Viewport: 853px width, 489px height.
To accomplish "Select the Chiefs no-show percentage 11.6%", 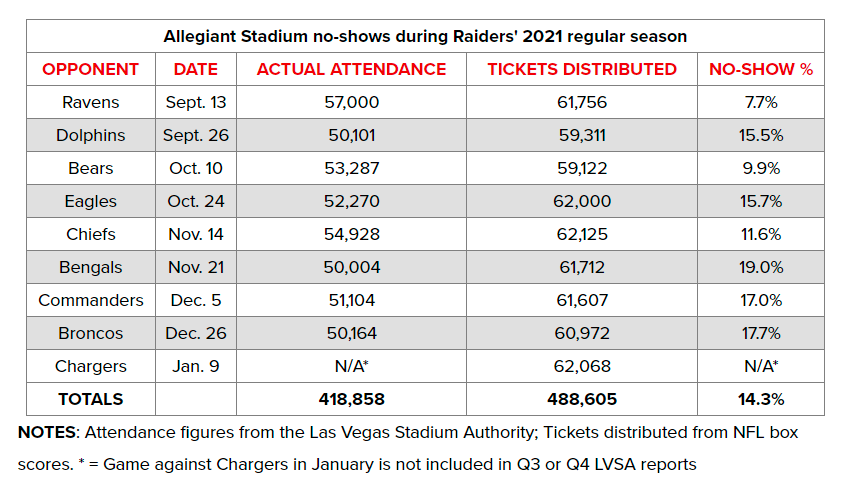I will 760,234.
